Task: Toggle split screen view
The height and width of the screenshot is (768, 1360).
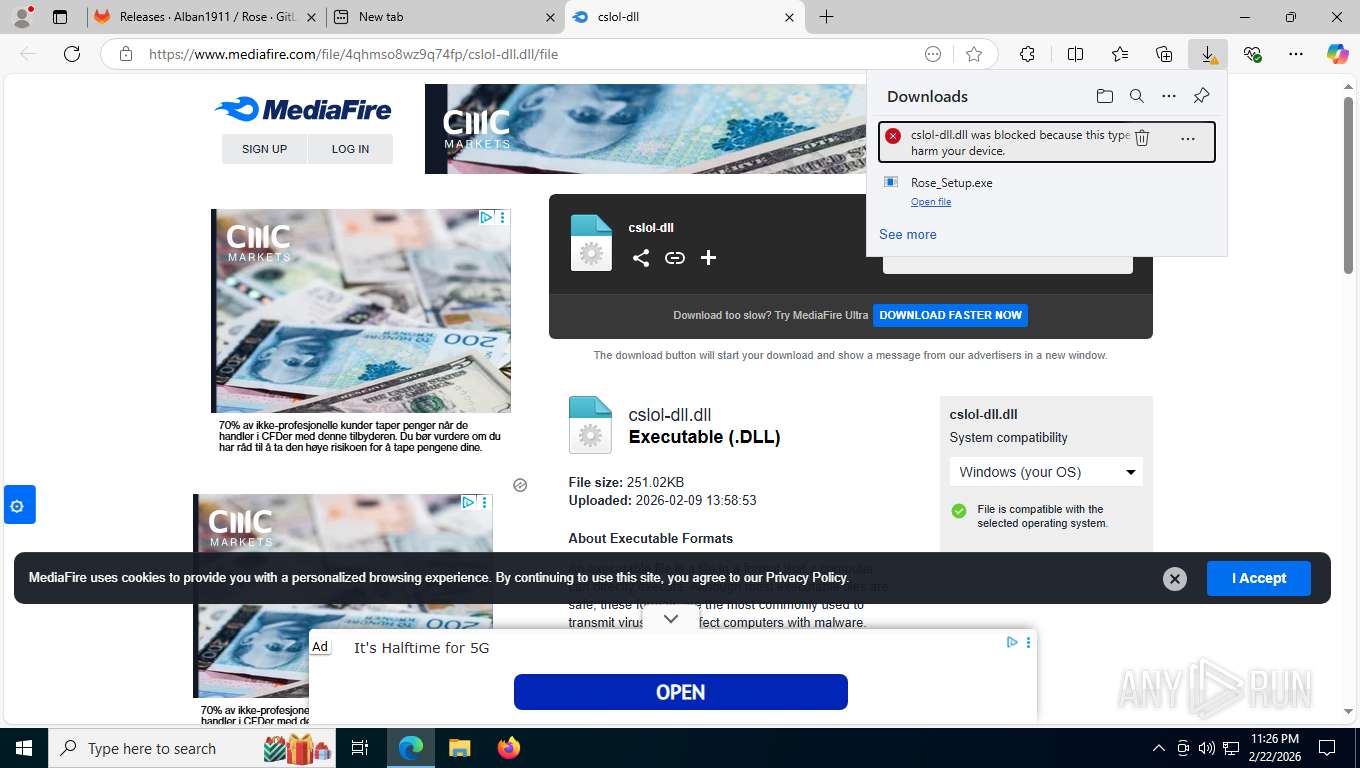Action: 1075,54
